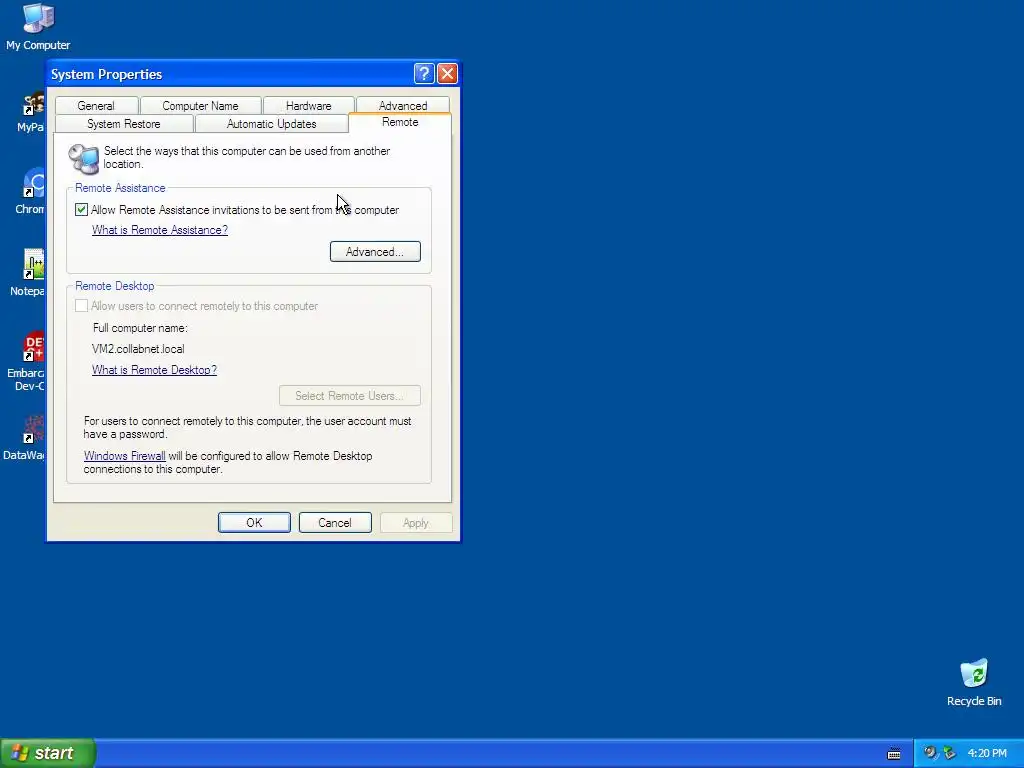Open the What is Remote Desktop link
This screenshot has width=1024, height=768.
[x=154, y=370]
